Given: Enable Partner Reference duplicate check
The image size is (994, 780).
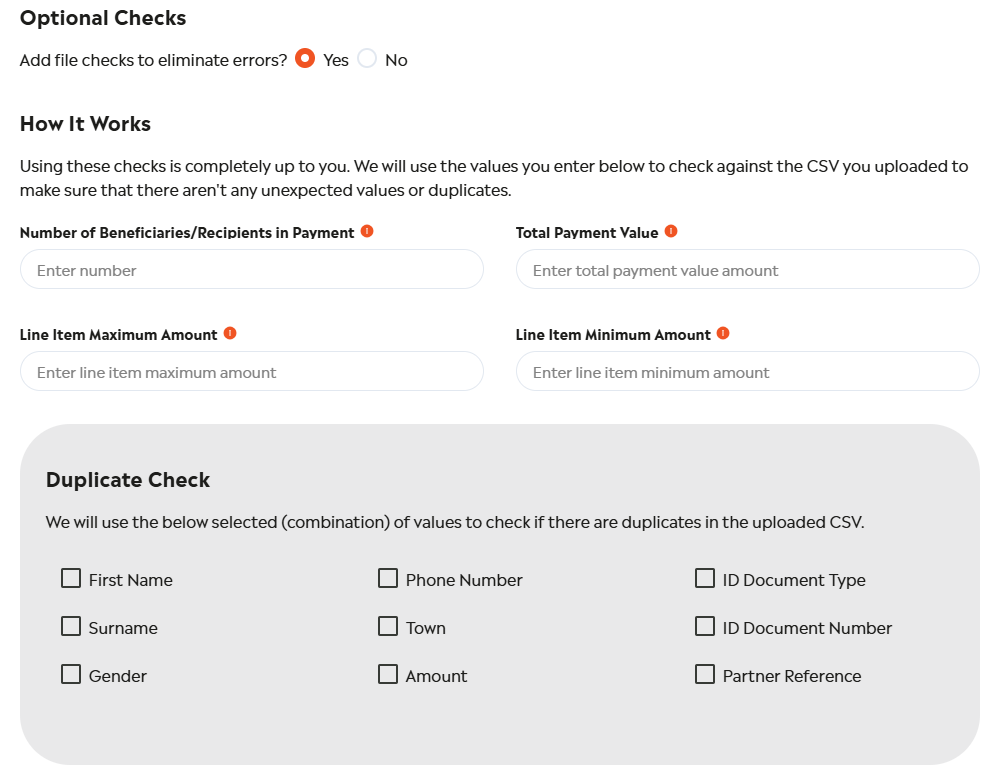Looking at the screenshot, I should click(x=705, y=675).
